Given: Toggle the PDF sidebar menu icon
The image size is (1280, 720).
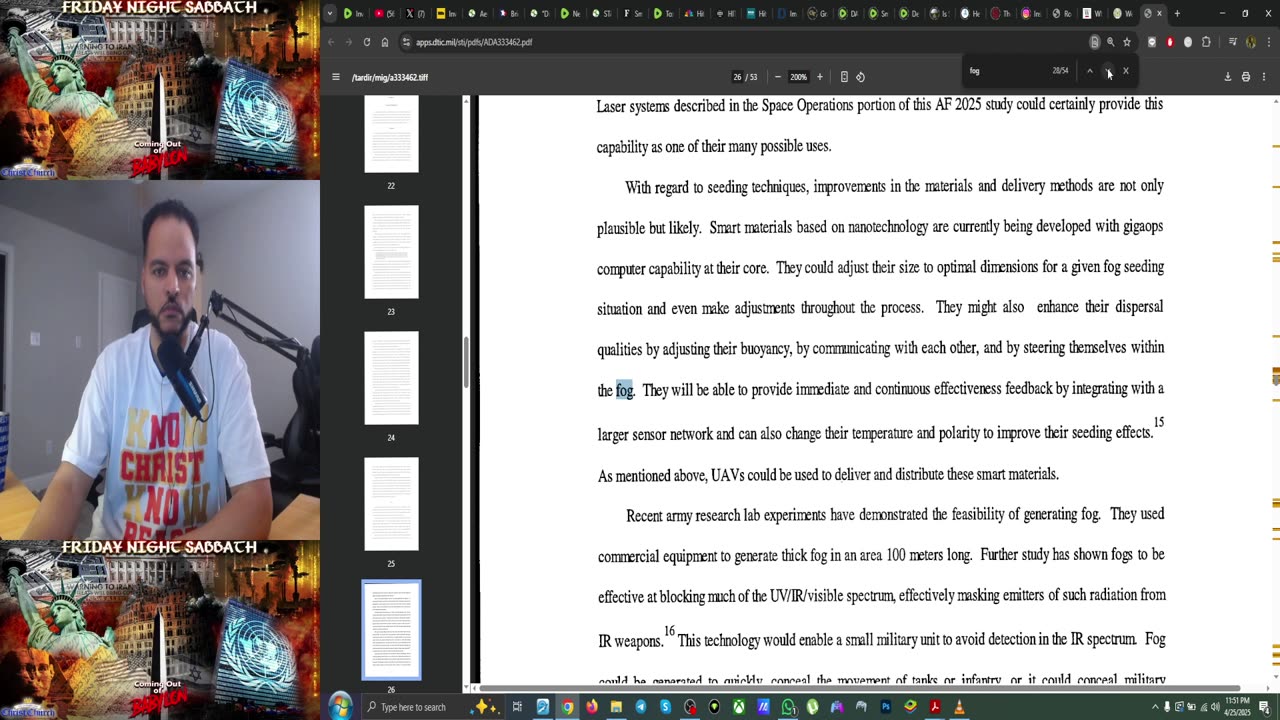Looking at the screenshot, I should (336, 77).
